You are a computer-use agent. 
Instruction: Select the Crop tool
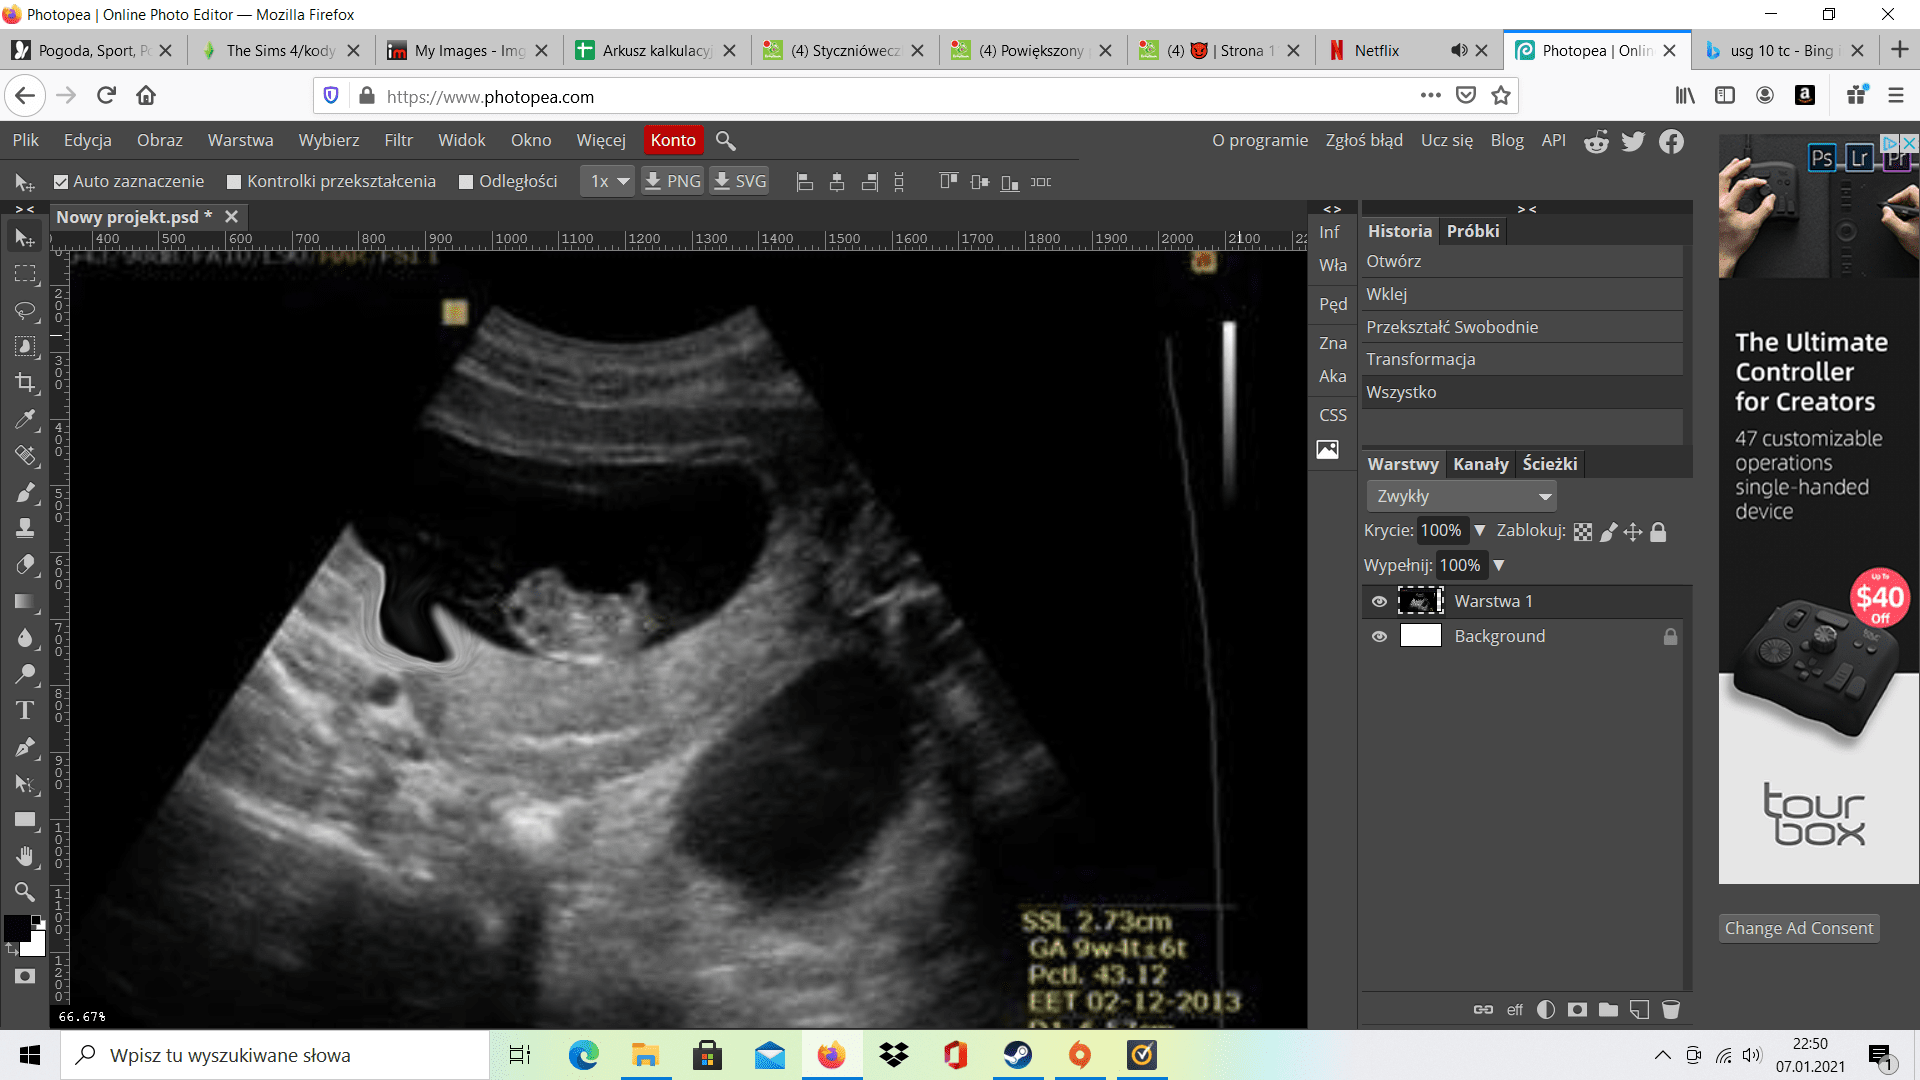pos(25,383)
